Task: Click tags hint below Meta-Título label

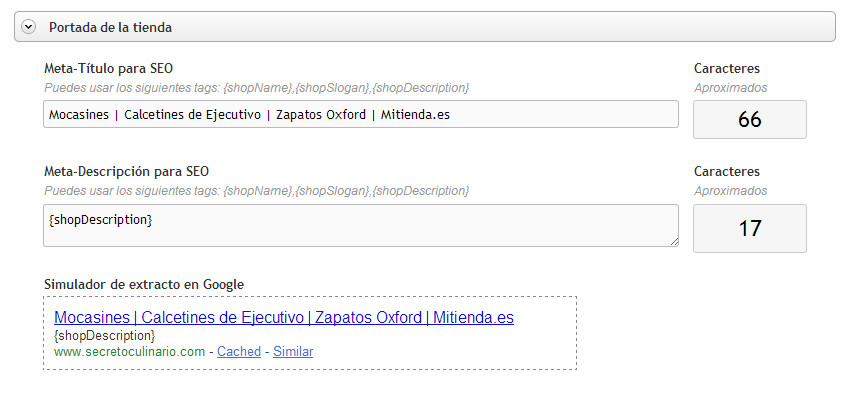Action: tap(256, 88)
